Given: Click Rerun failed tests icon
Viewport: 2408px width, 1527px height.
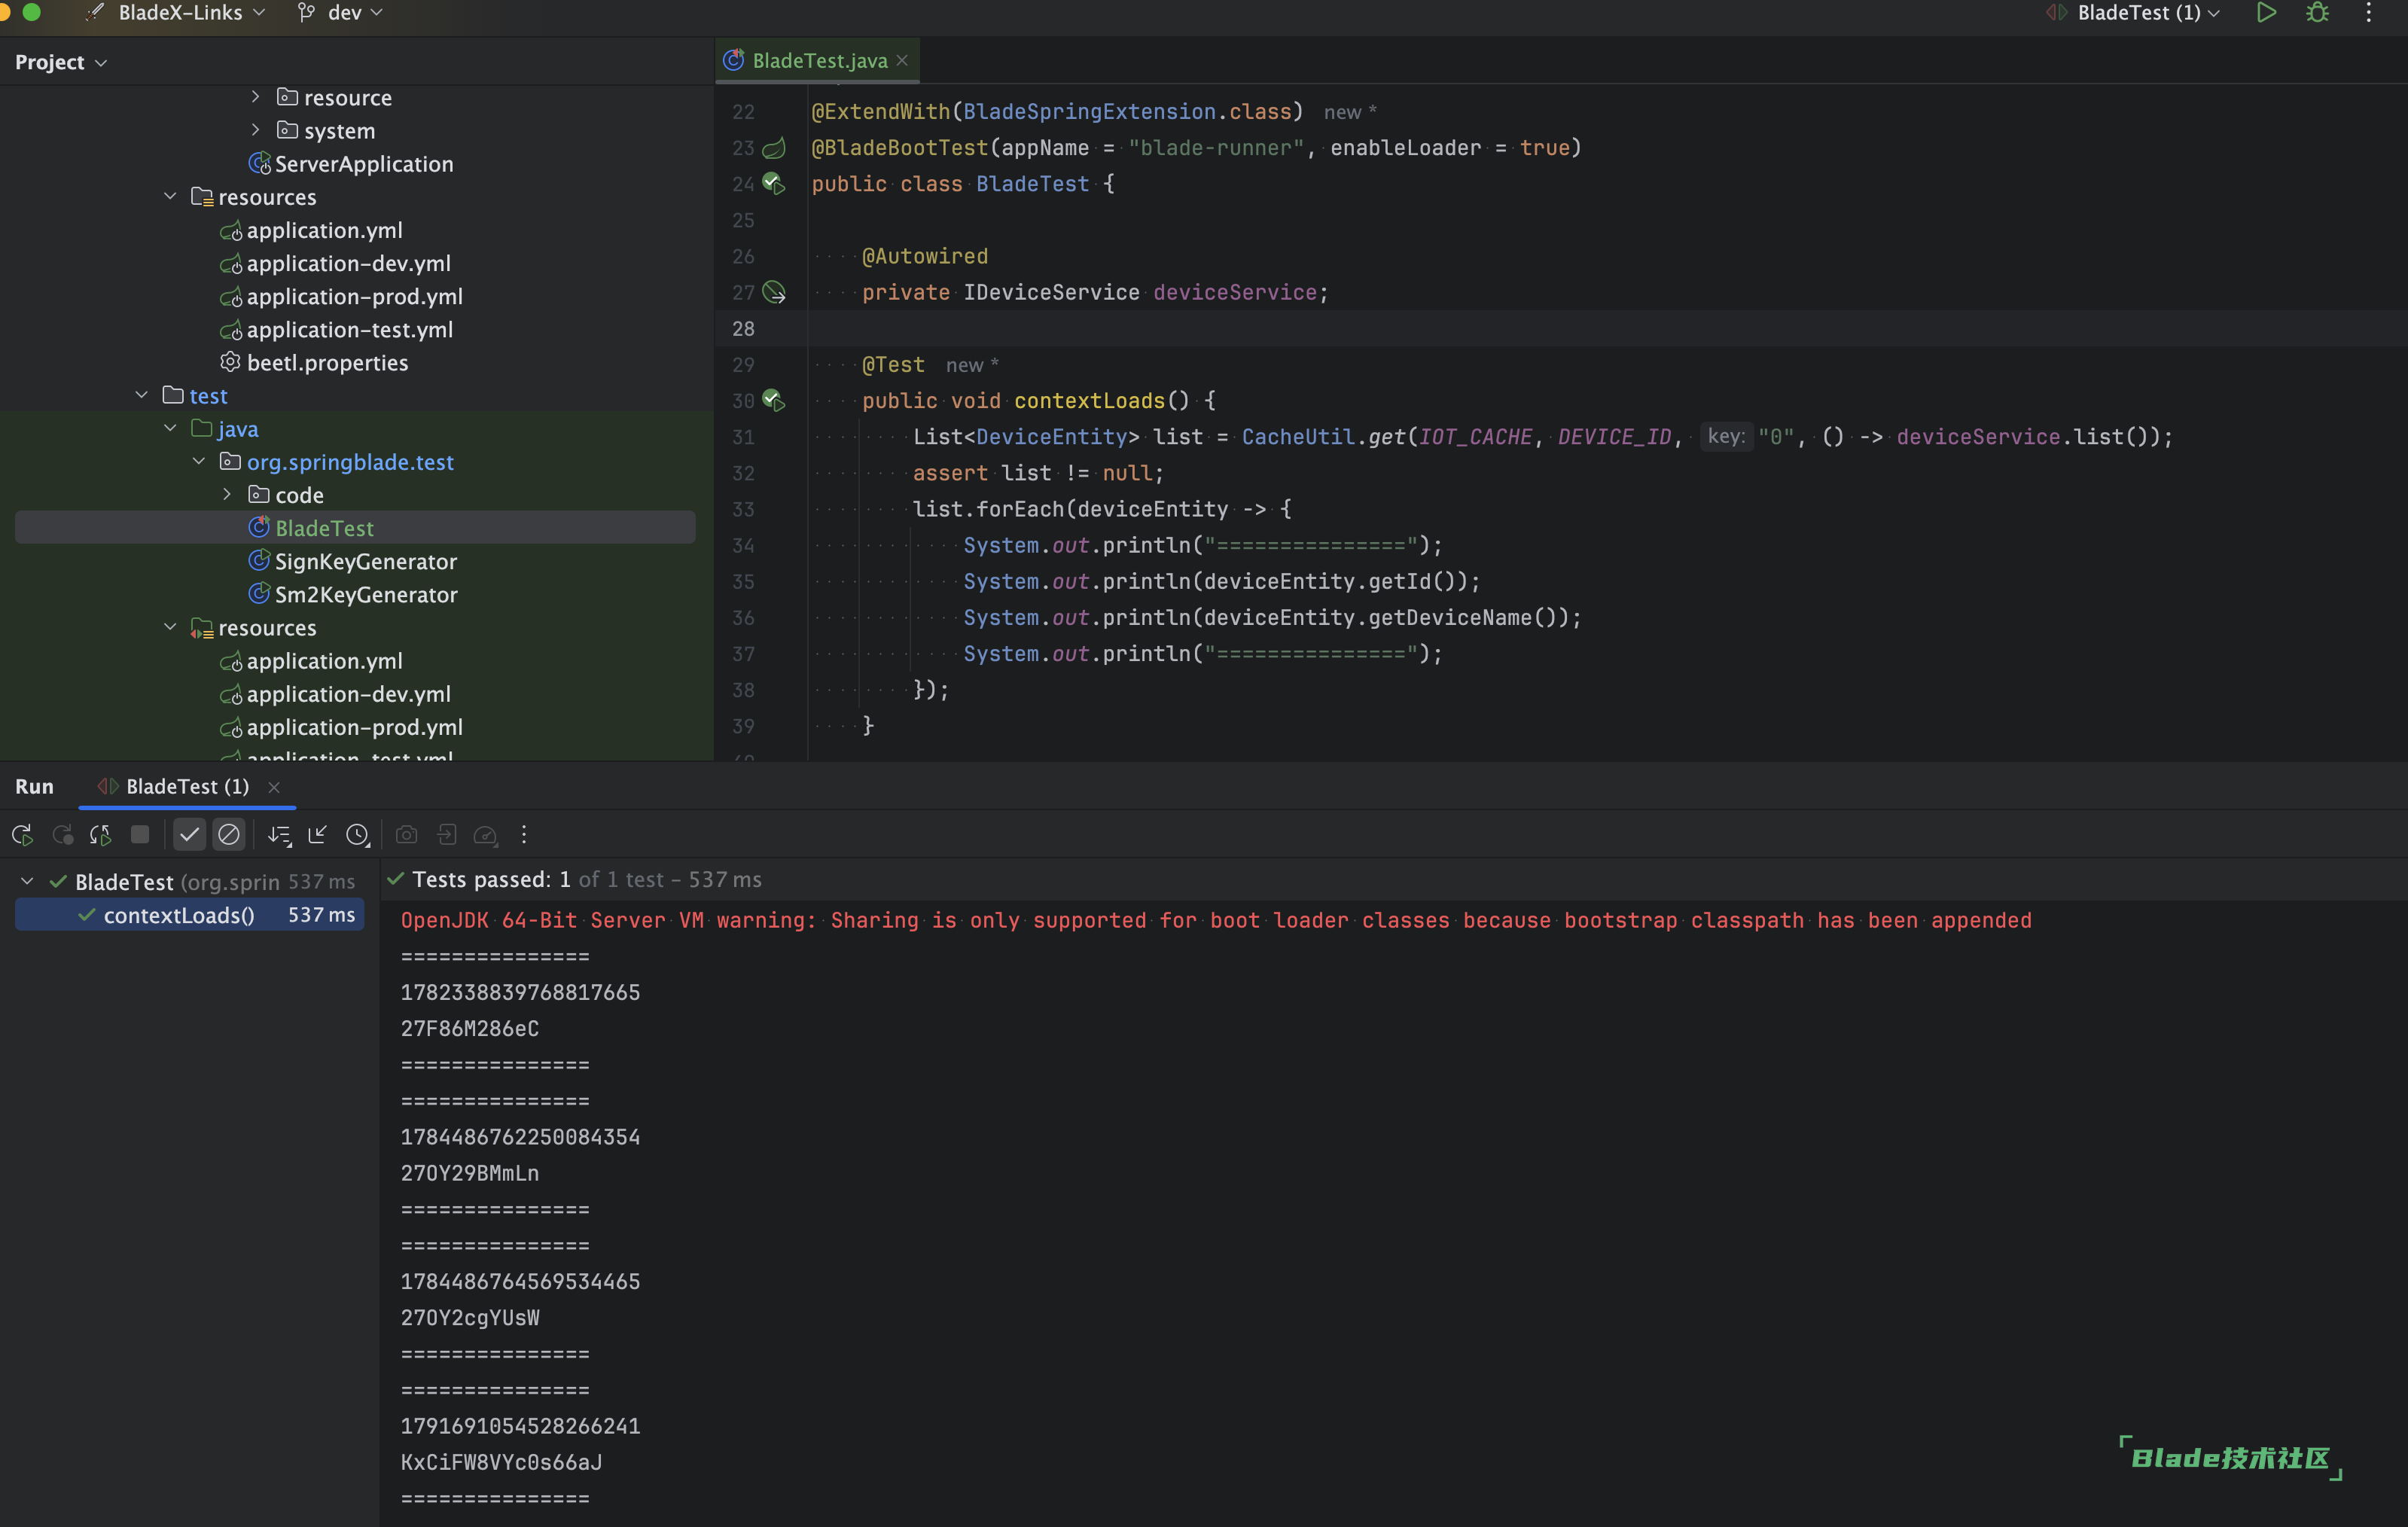Looking at the screenshot, I should 62,834.
